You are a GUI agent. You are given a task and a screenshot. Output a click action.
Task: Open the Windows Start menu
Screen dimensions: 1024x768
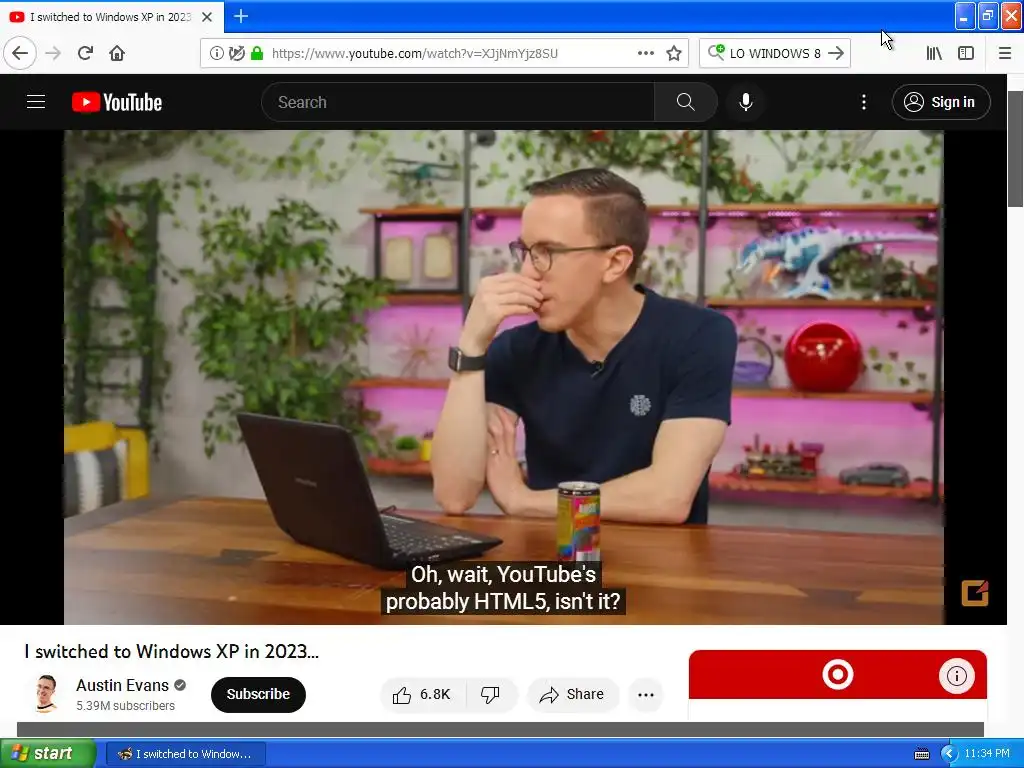tap(48, 754)
